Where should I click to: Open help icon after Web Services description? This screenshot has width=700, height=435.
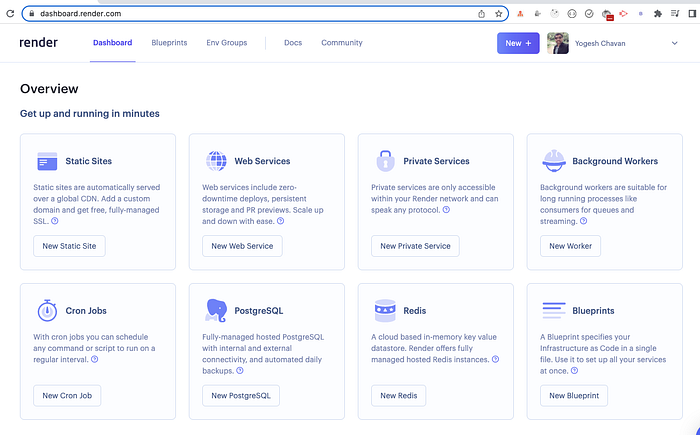(280, 221)
